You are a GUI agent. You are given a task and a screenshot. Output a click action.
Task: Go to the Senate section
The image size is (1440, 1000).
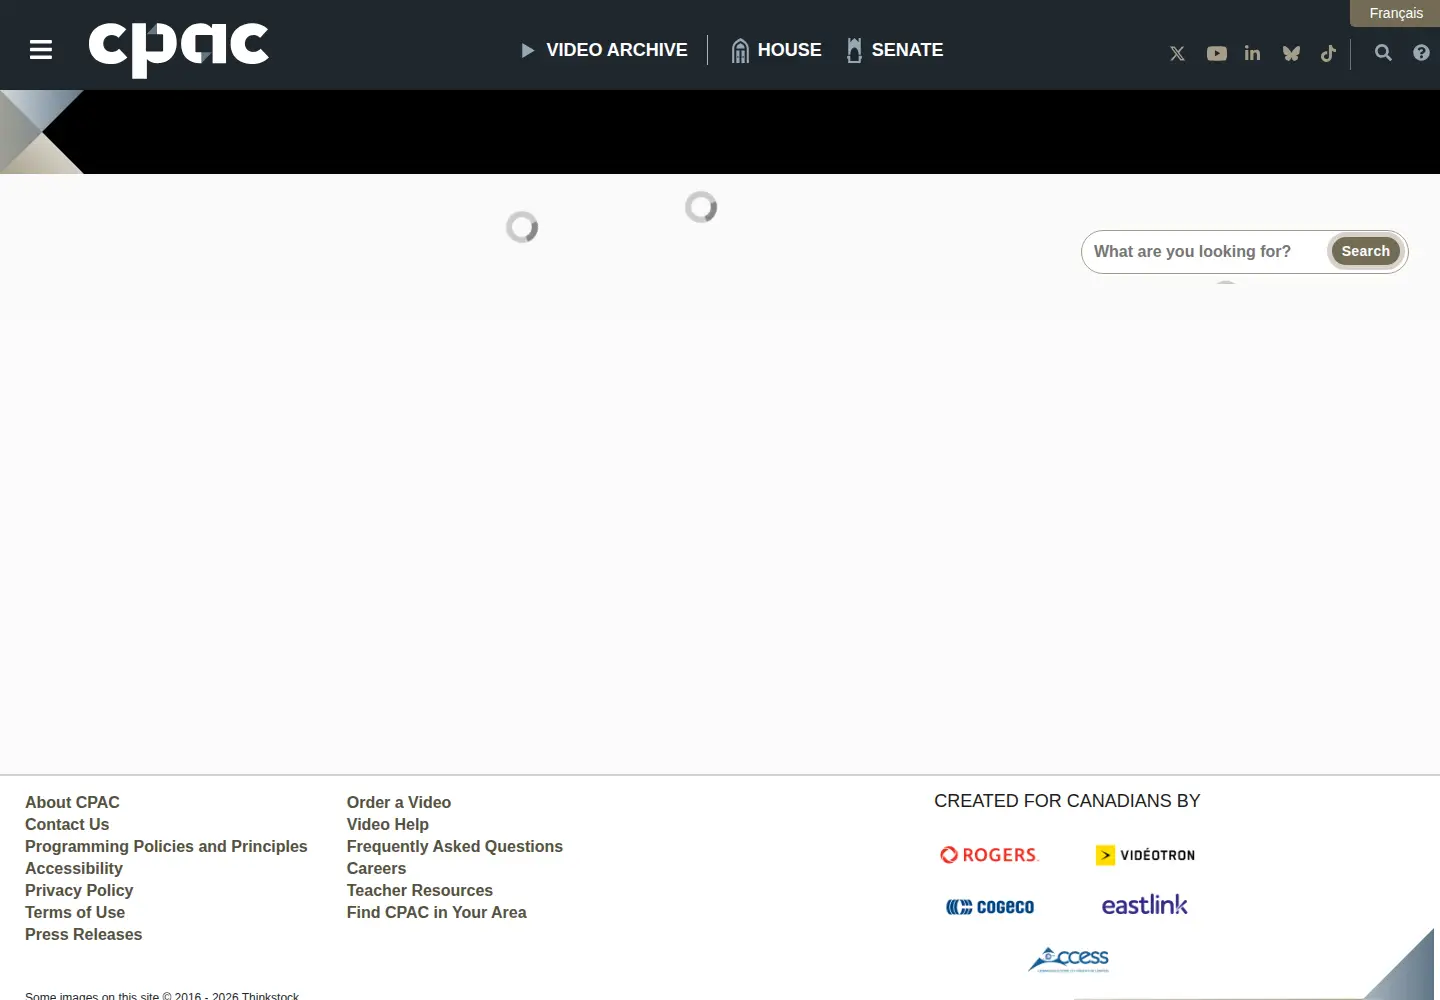pos(895,50)
